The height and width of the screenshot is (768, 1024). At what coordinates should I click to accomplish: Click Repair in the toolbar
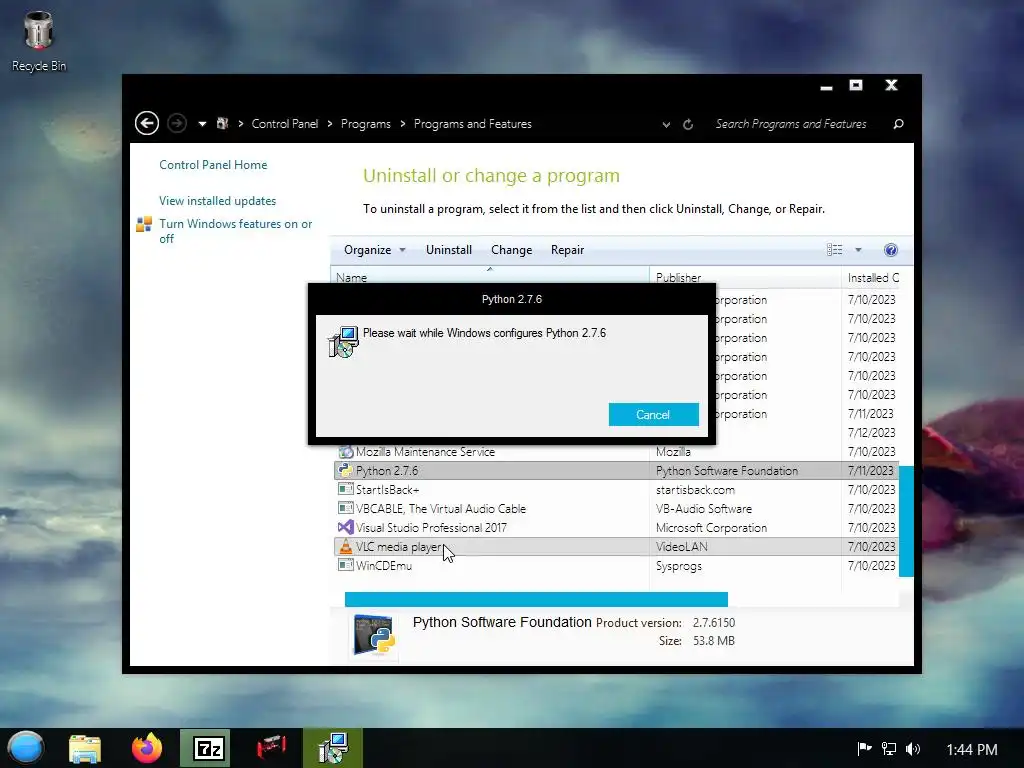pos(568,250)
